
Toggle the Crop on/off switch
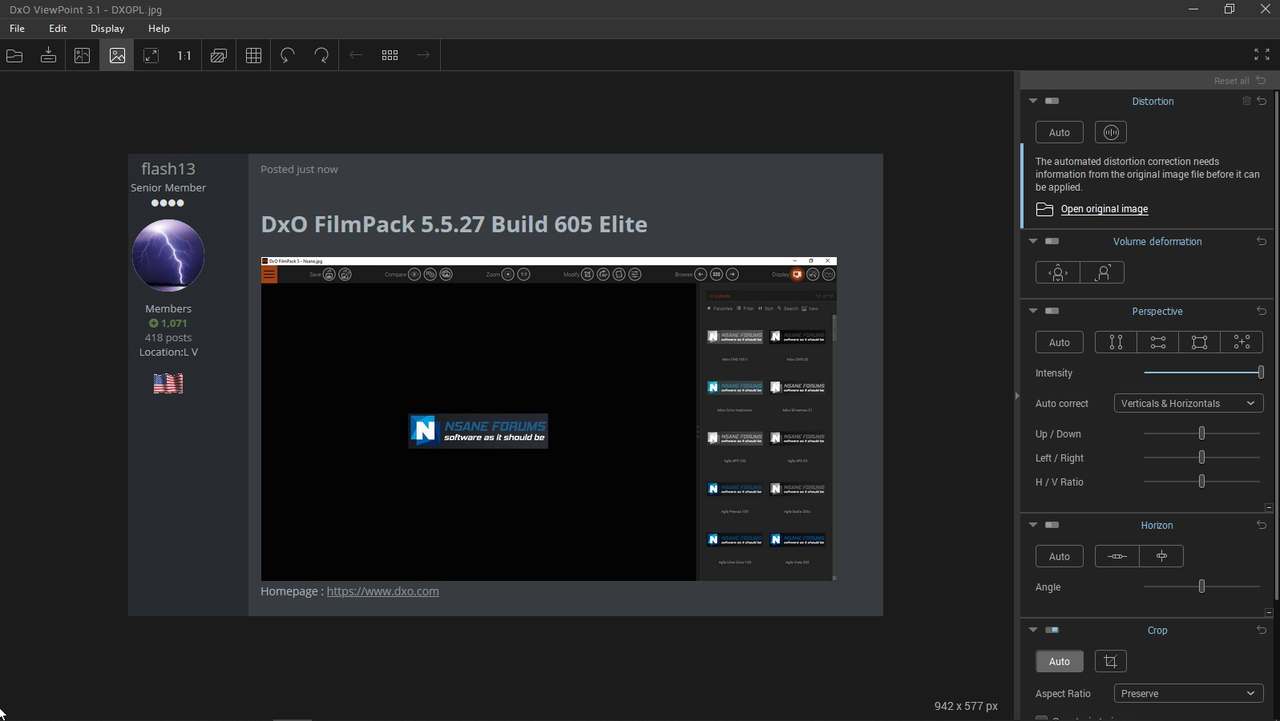tap(1052, 630)
